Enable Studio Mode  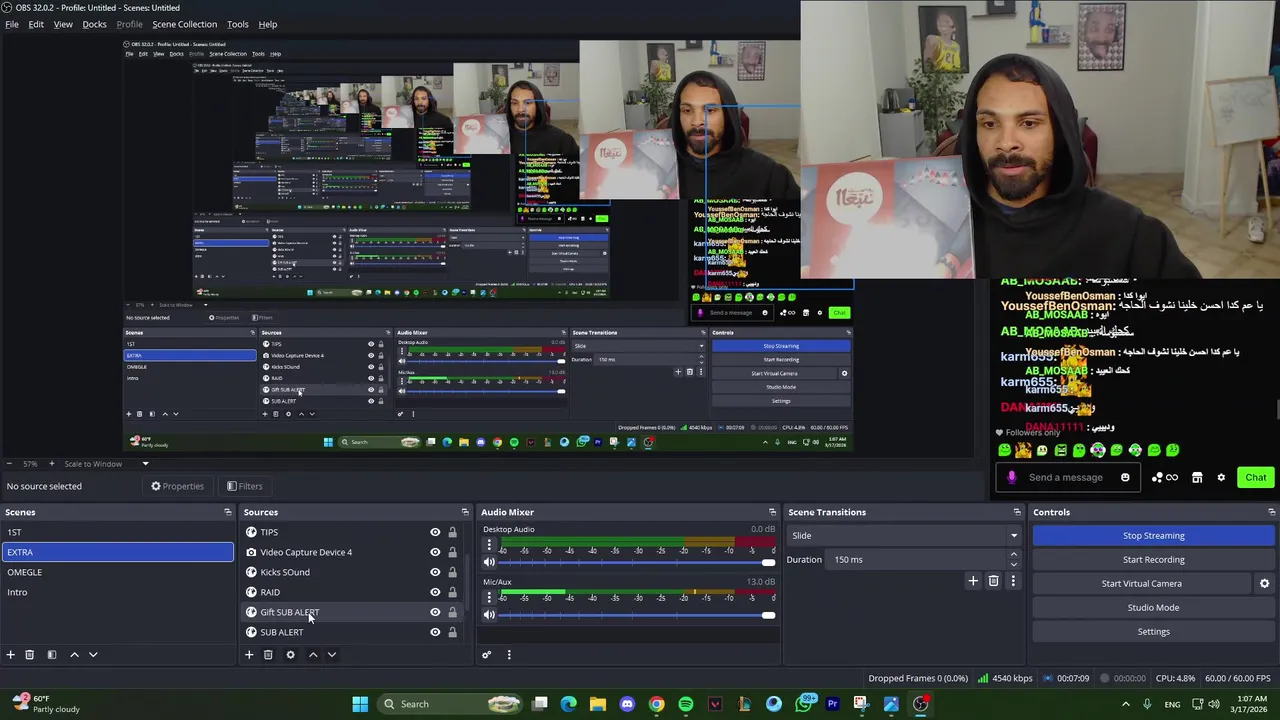click(1153, 608)
